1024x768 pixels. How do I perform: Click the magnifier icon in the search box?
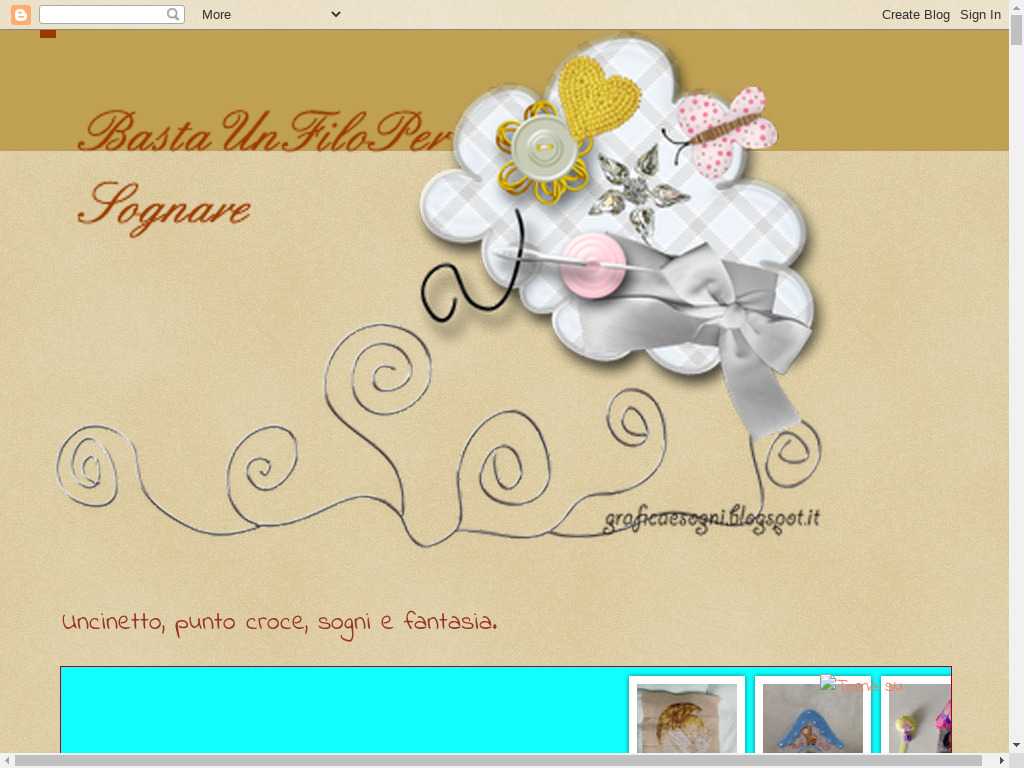point(173,14)
